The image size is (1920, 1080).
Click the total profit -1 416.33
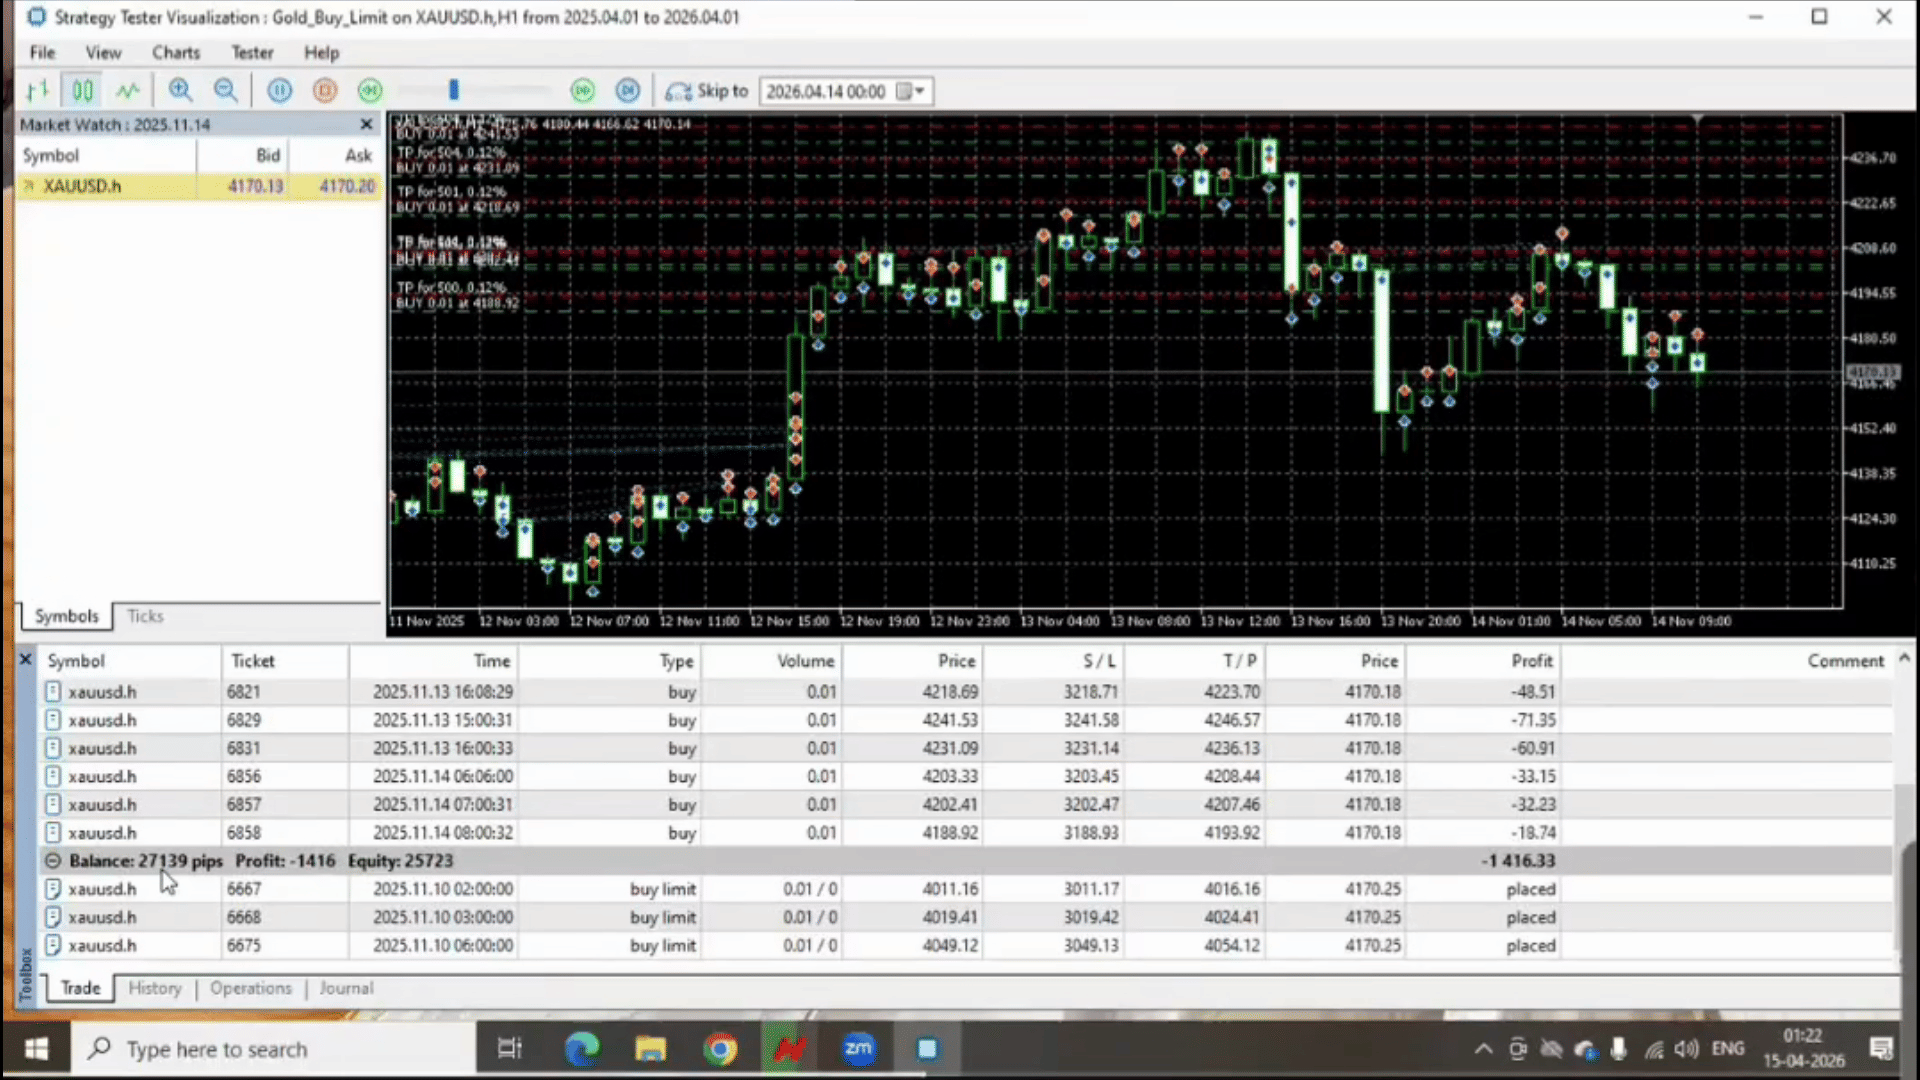[1517, 861]
